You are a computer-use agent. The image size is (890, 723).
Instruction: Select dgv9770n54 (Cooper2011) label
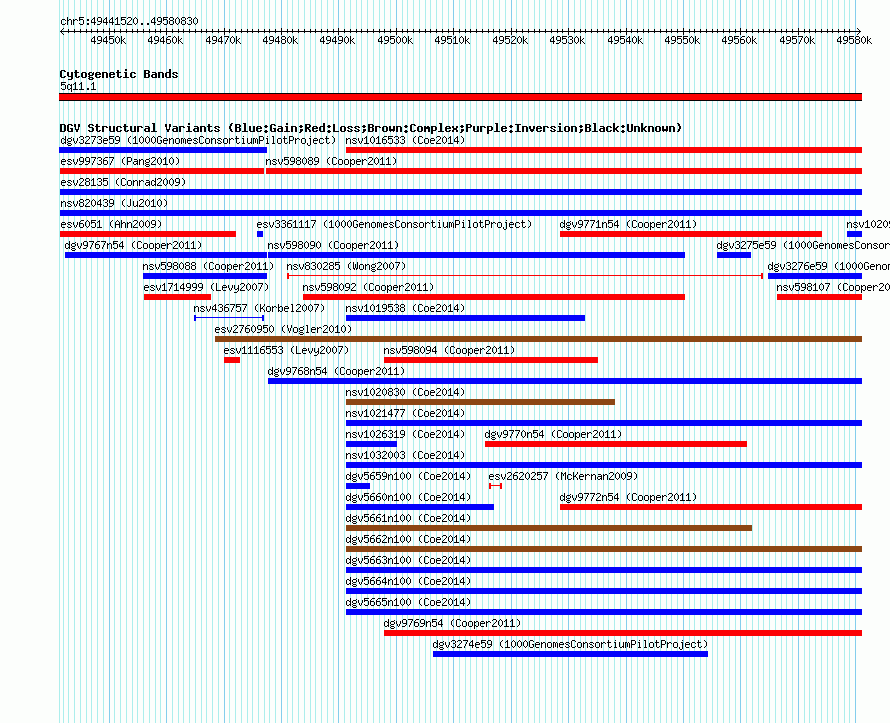(553, 434)
